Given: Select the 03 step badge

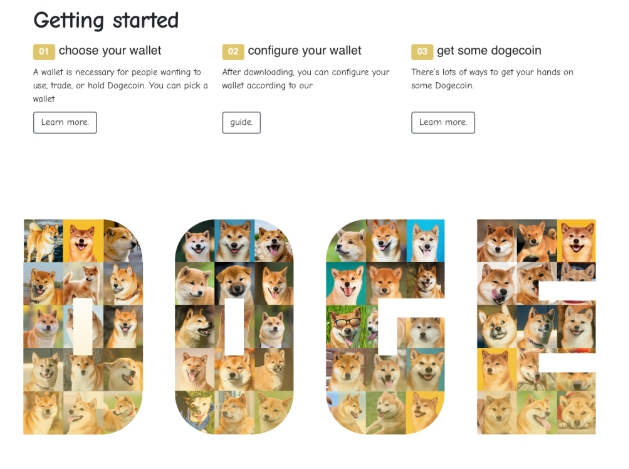Looking at the screenshot, I should pyautogui.click(x=422, y=51).
